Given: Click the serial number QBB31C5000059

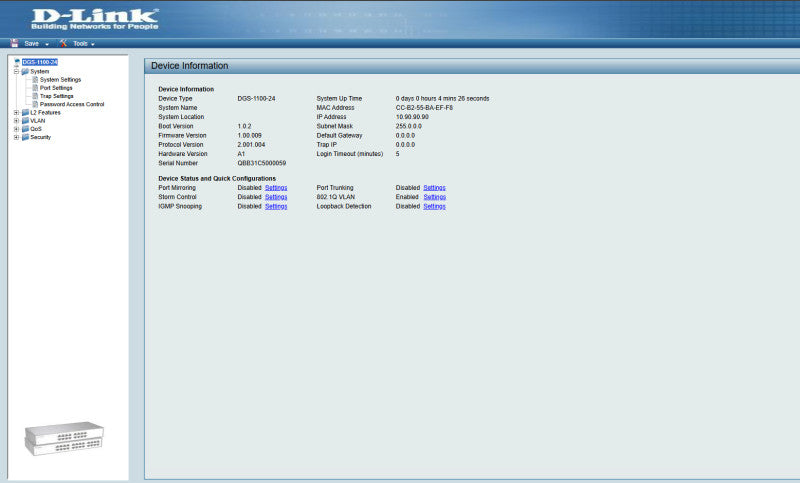Looking at the screenshot, I should pos(261,163).
